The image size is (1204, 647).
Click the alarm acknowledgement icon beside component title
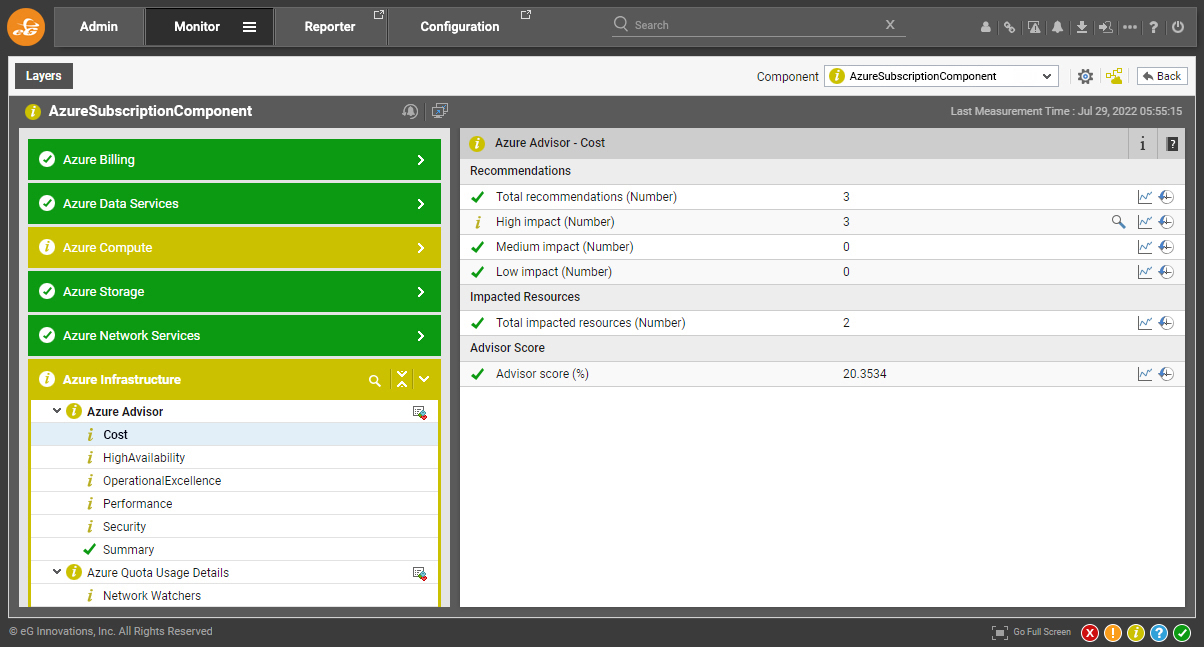pyautogui.click(x=410, y=111)
